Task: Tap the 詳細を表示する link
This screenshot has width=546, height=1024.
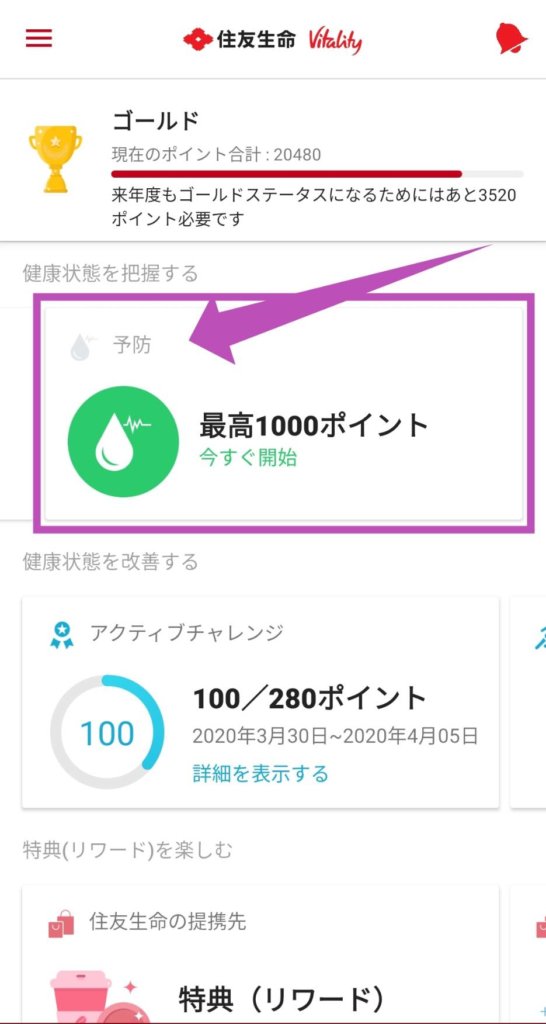Action: 260,774
